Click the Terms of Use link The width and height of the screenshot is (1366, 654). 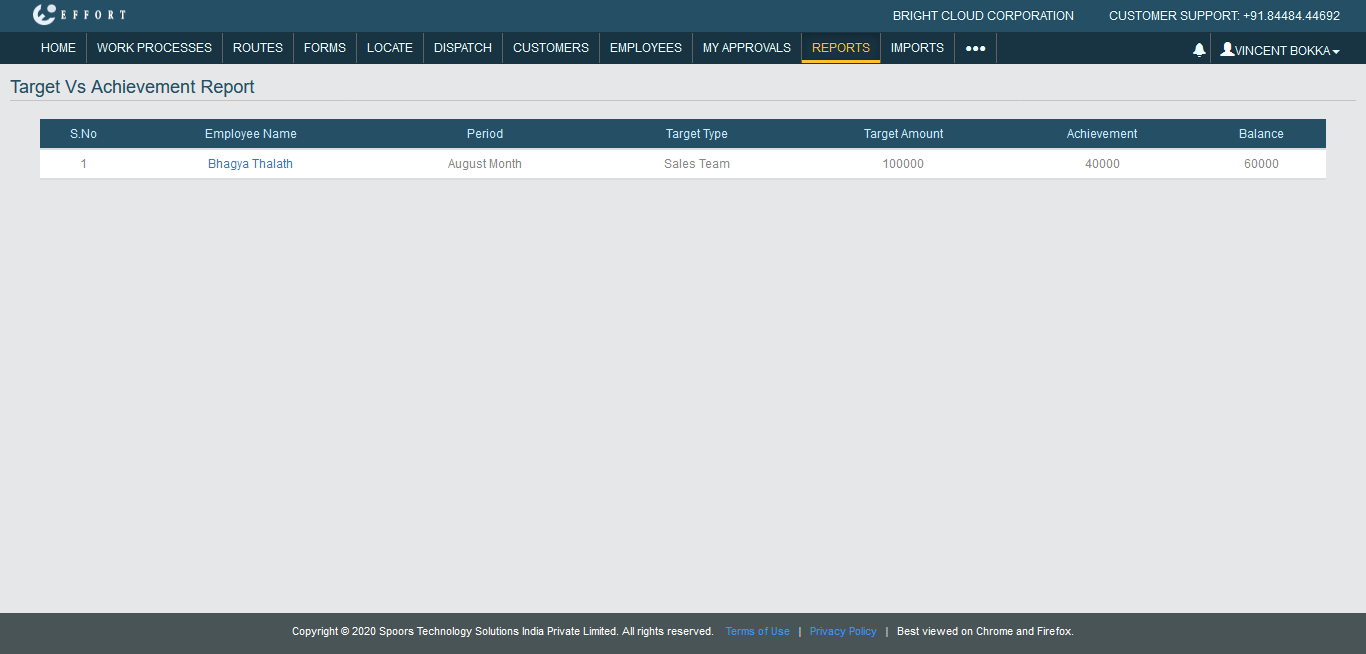[757, 632]
